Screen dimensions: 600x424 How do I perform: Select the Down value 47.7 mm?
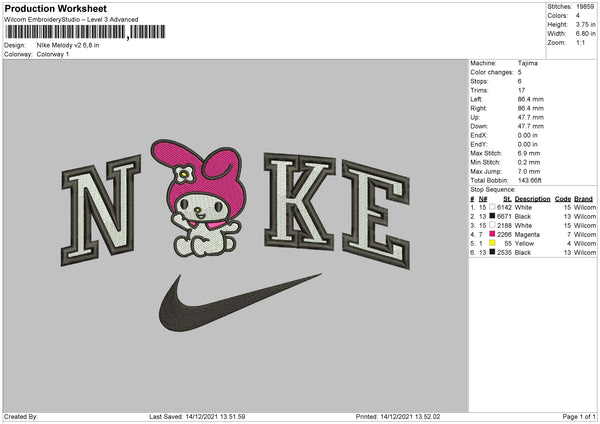coord(531,126)
